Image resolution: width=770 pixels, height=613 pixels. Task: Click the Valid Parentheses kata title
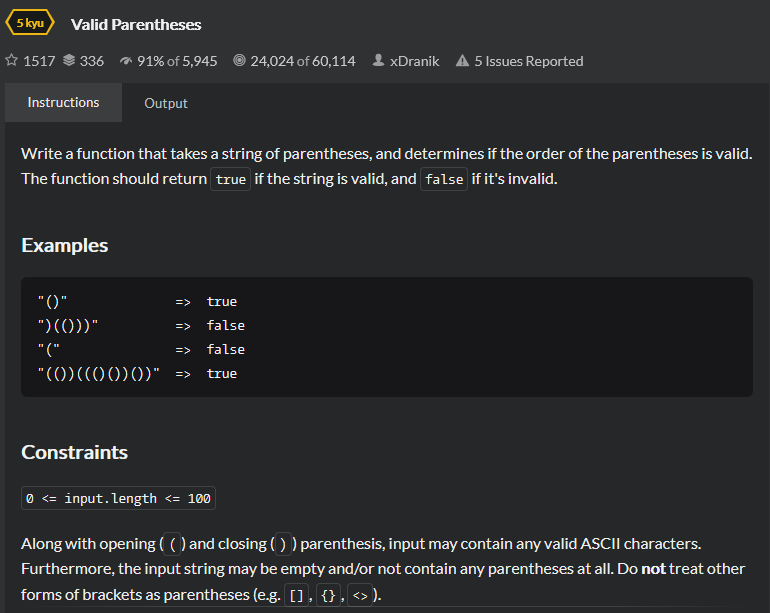click(x=136, y=25)
